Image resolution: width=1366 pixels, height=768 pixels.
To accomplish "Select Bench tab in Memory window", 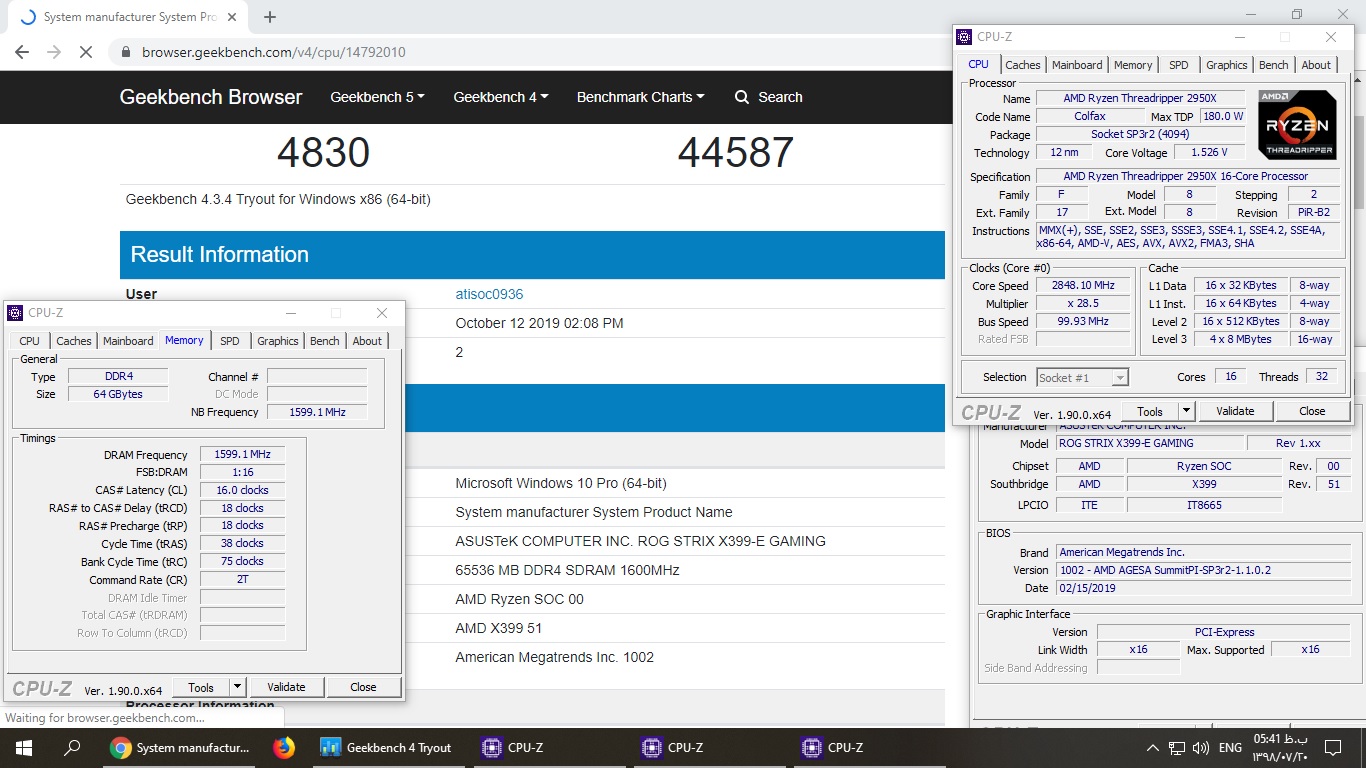I will tap(325, 341).
